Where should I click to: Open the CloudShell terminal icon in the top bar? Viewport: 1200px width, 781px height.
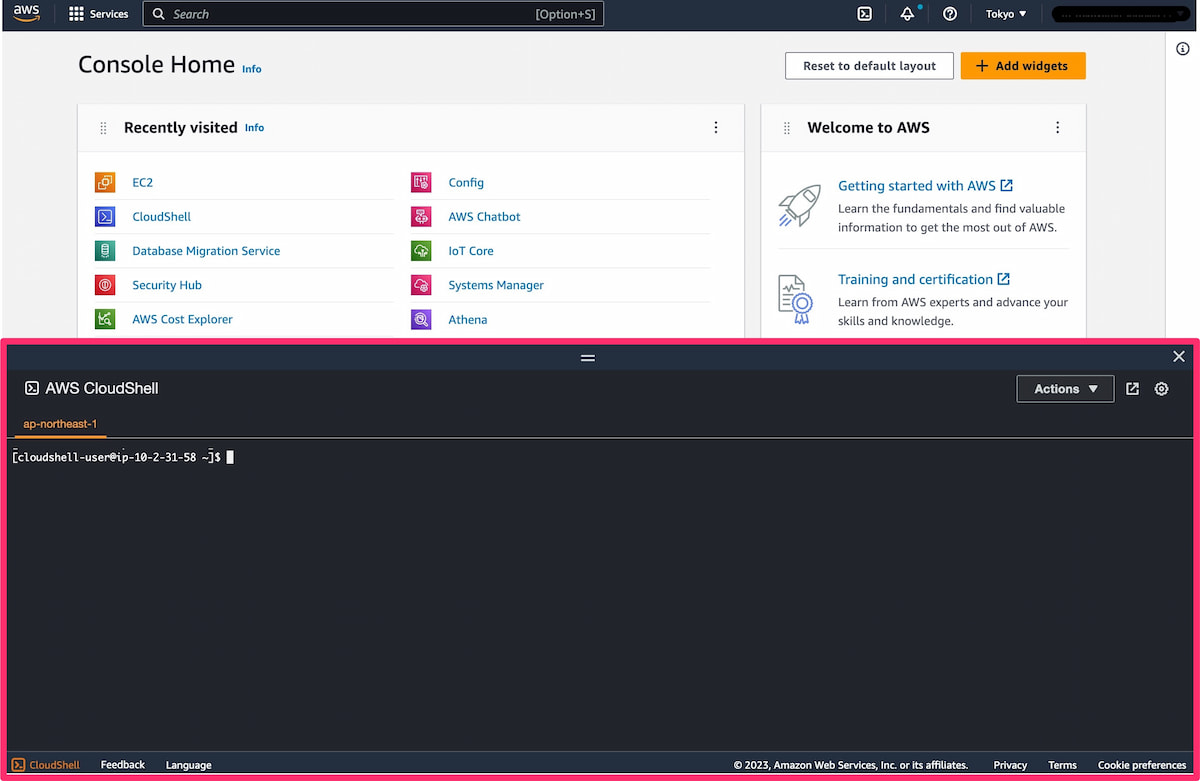point(864,14)
